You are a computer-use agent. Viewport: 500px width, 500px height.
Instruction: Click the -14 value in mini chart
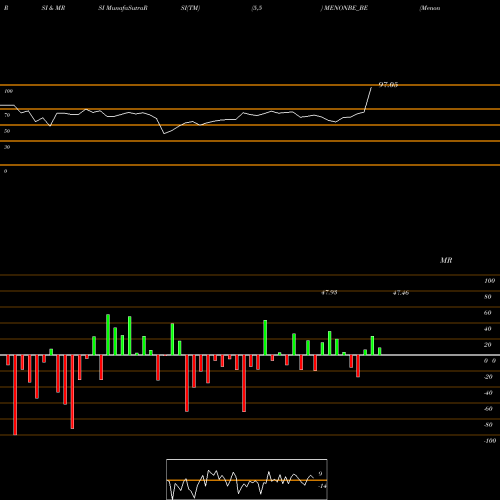322,486
